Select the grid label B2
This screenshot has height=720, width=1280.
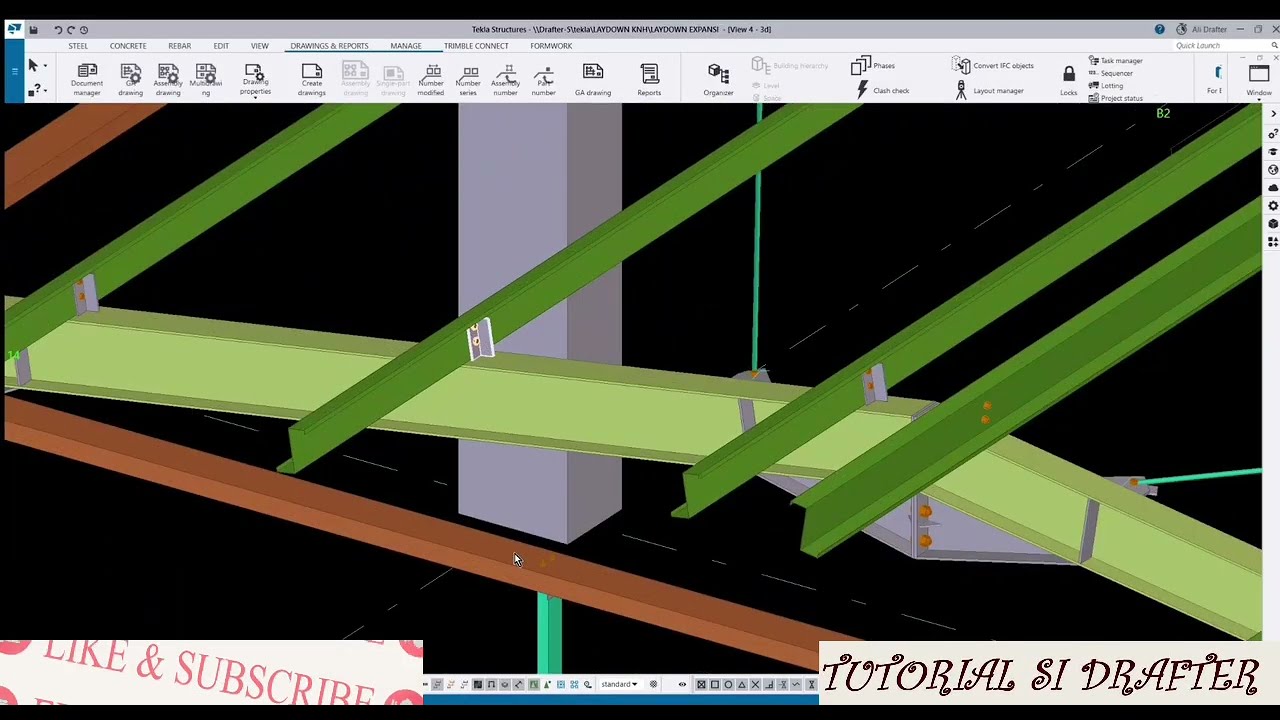click(1163, 113)
